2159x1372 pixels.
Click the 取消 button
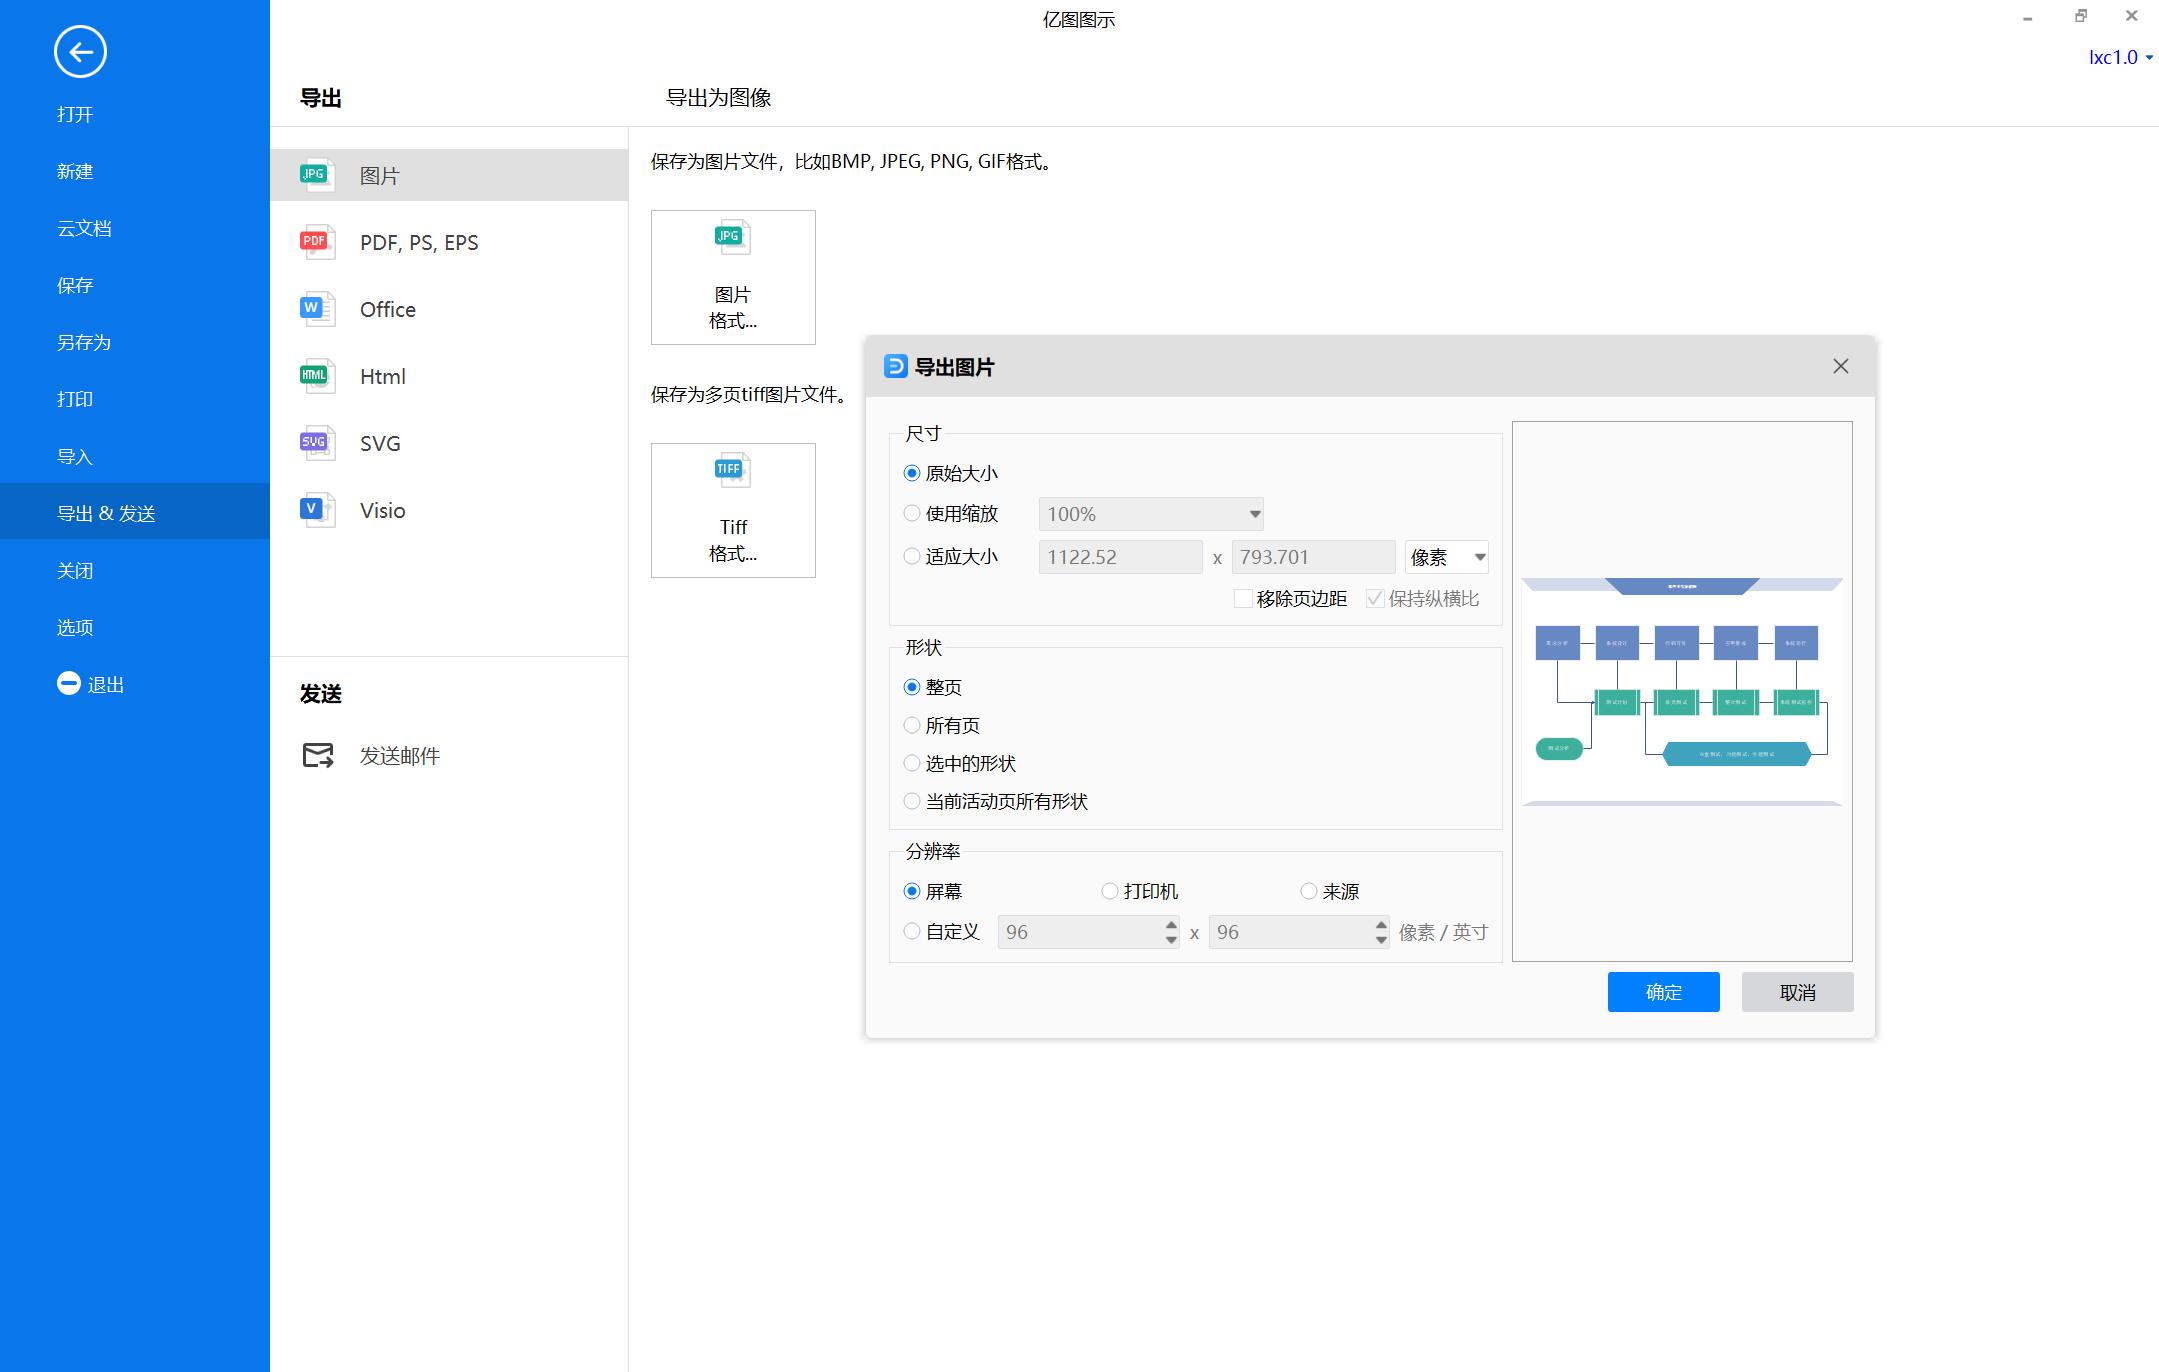click(1797, 992)
